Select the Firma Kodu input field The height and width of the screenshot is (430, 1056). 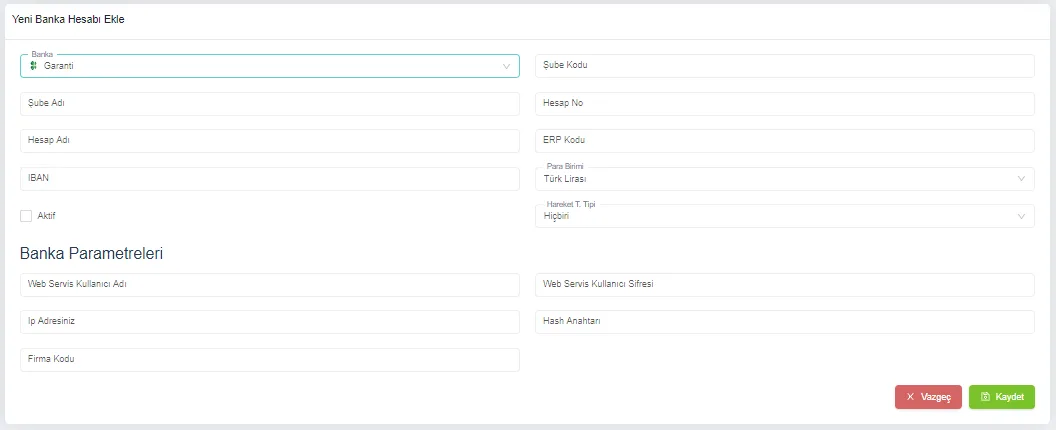point(269,359)
